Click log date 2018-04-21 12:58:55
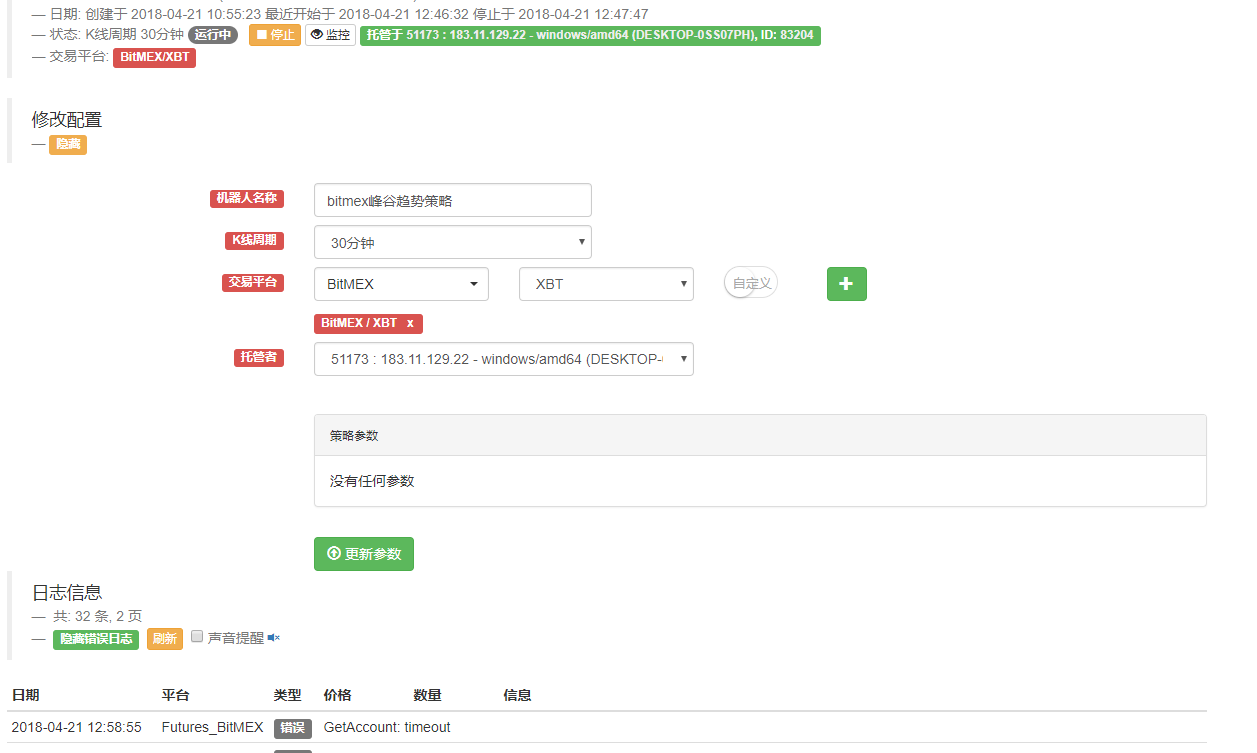This screenshot has width=1257, height=753. click(77, 727)
